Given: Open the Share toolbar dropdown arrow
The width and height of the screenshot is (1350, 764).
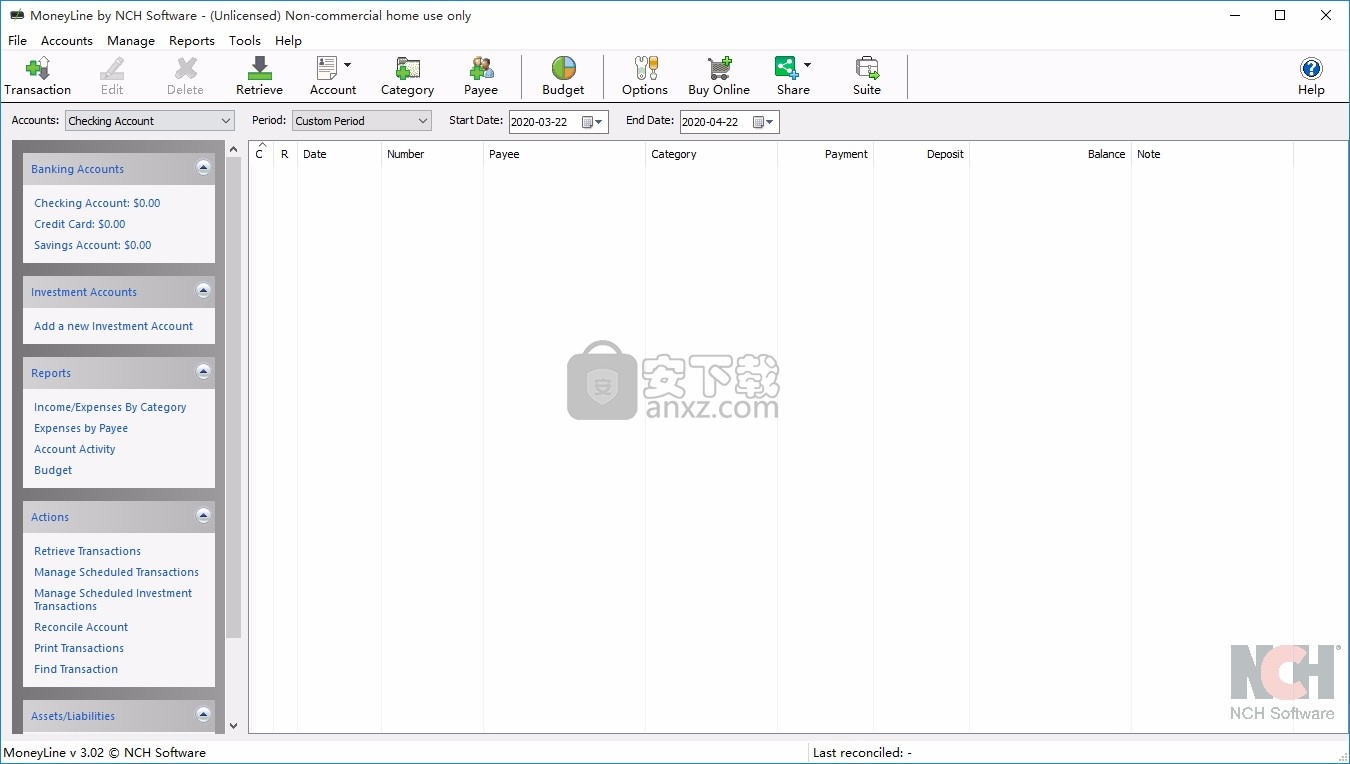Looking at the screenshot, I should (808, 65).
